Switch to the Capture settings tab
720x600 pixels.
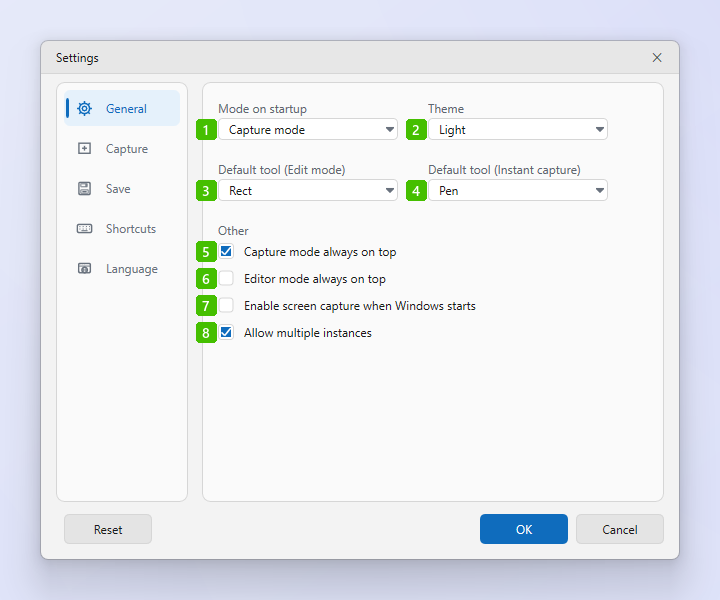coord(122,148)
